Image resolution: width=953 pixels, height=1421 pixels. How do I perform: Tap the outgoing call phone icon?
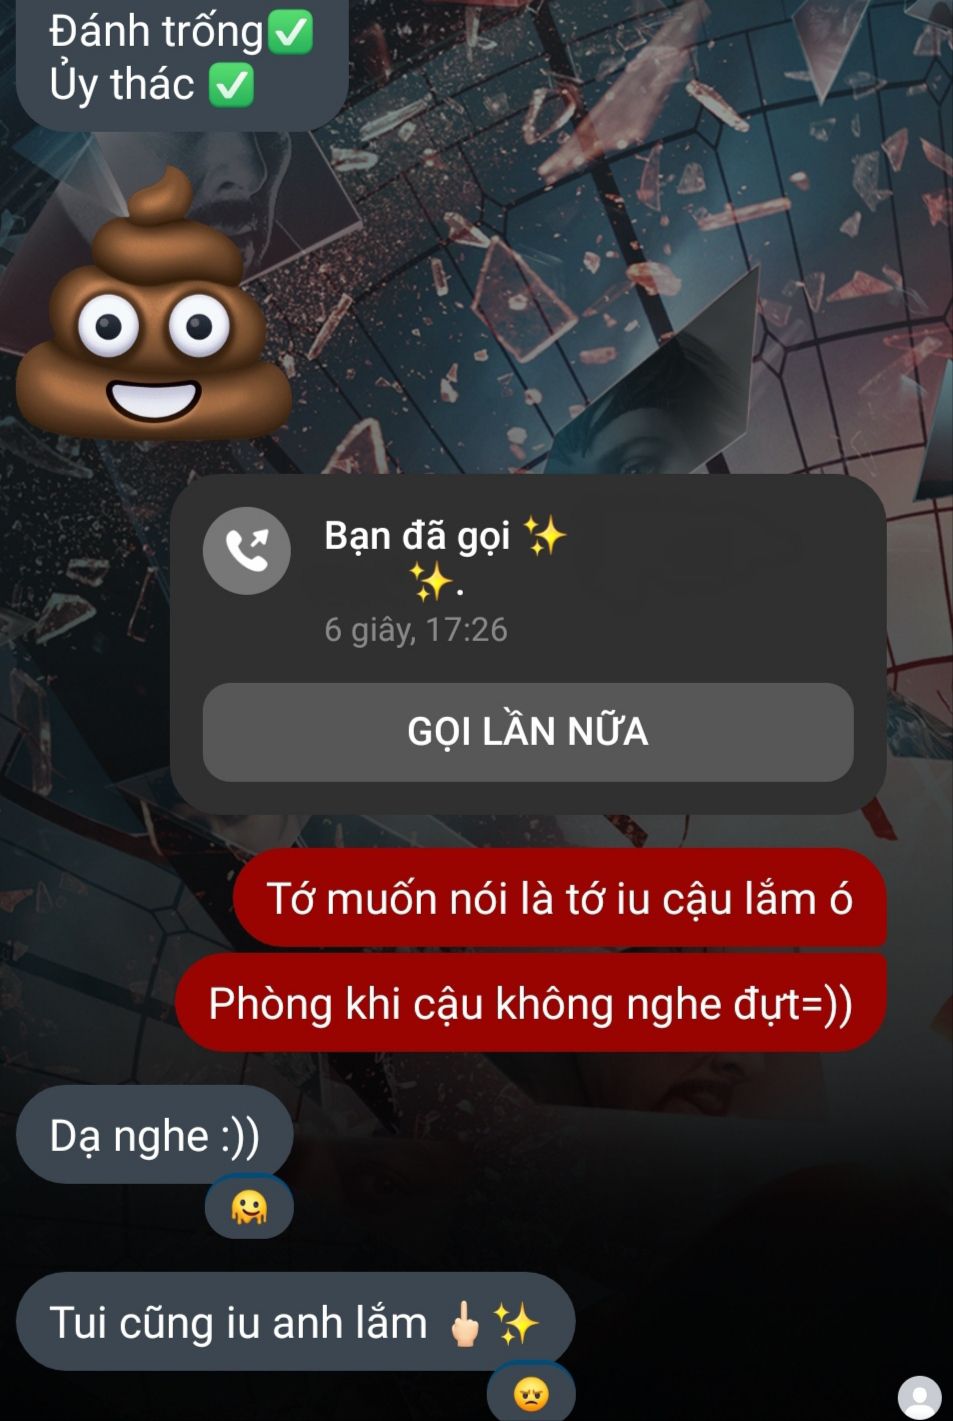point(246,551)
